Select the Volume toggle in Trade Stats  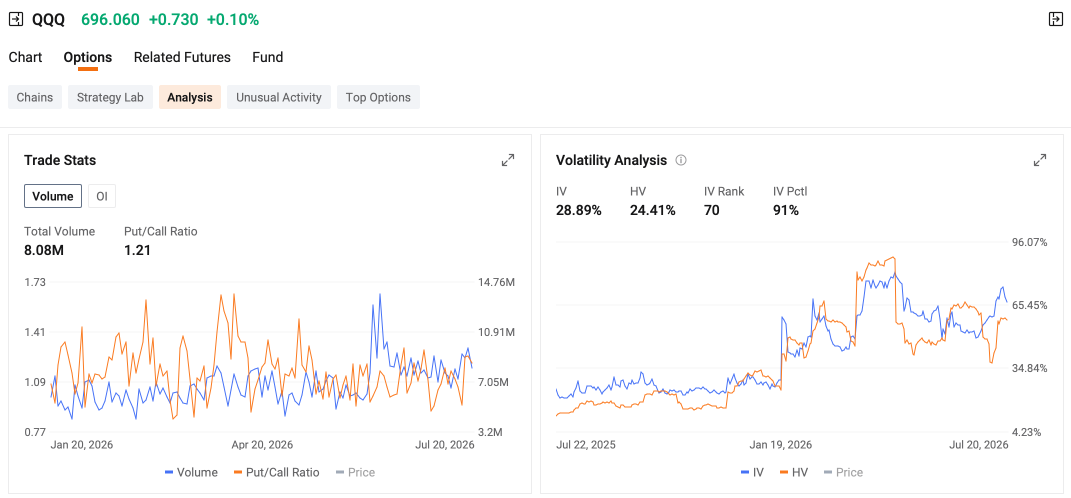(x=53, y=196)
